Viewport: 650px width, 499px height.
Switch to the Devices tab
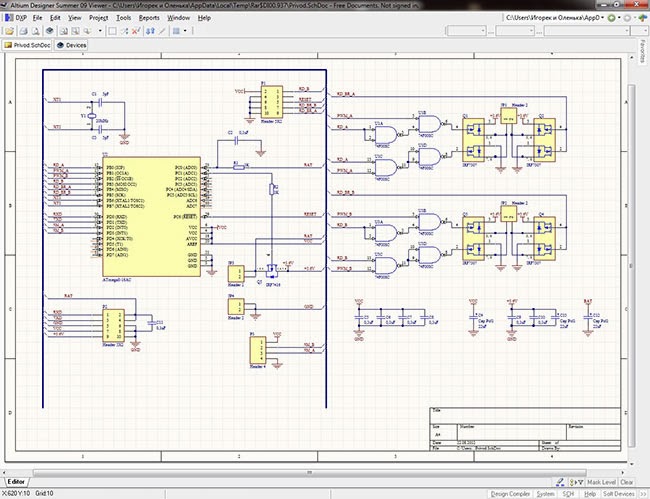coord(71,45)
